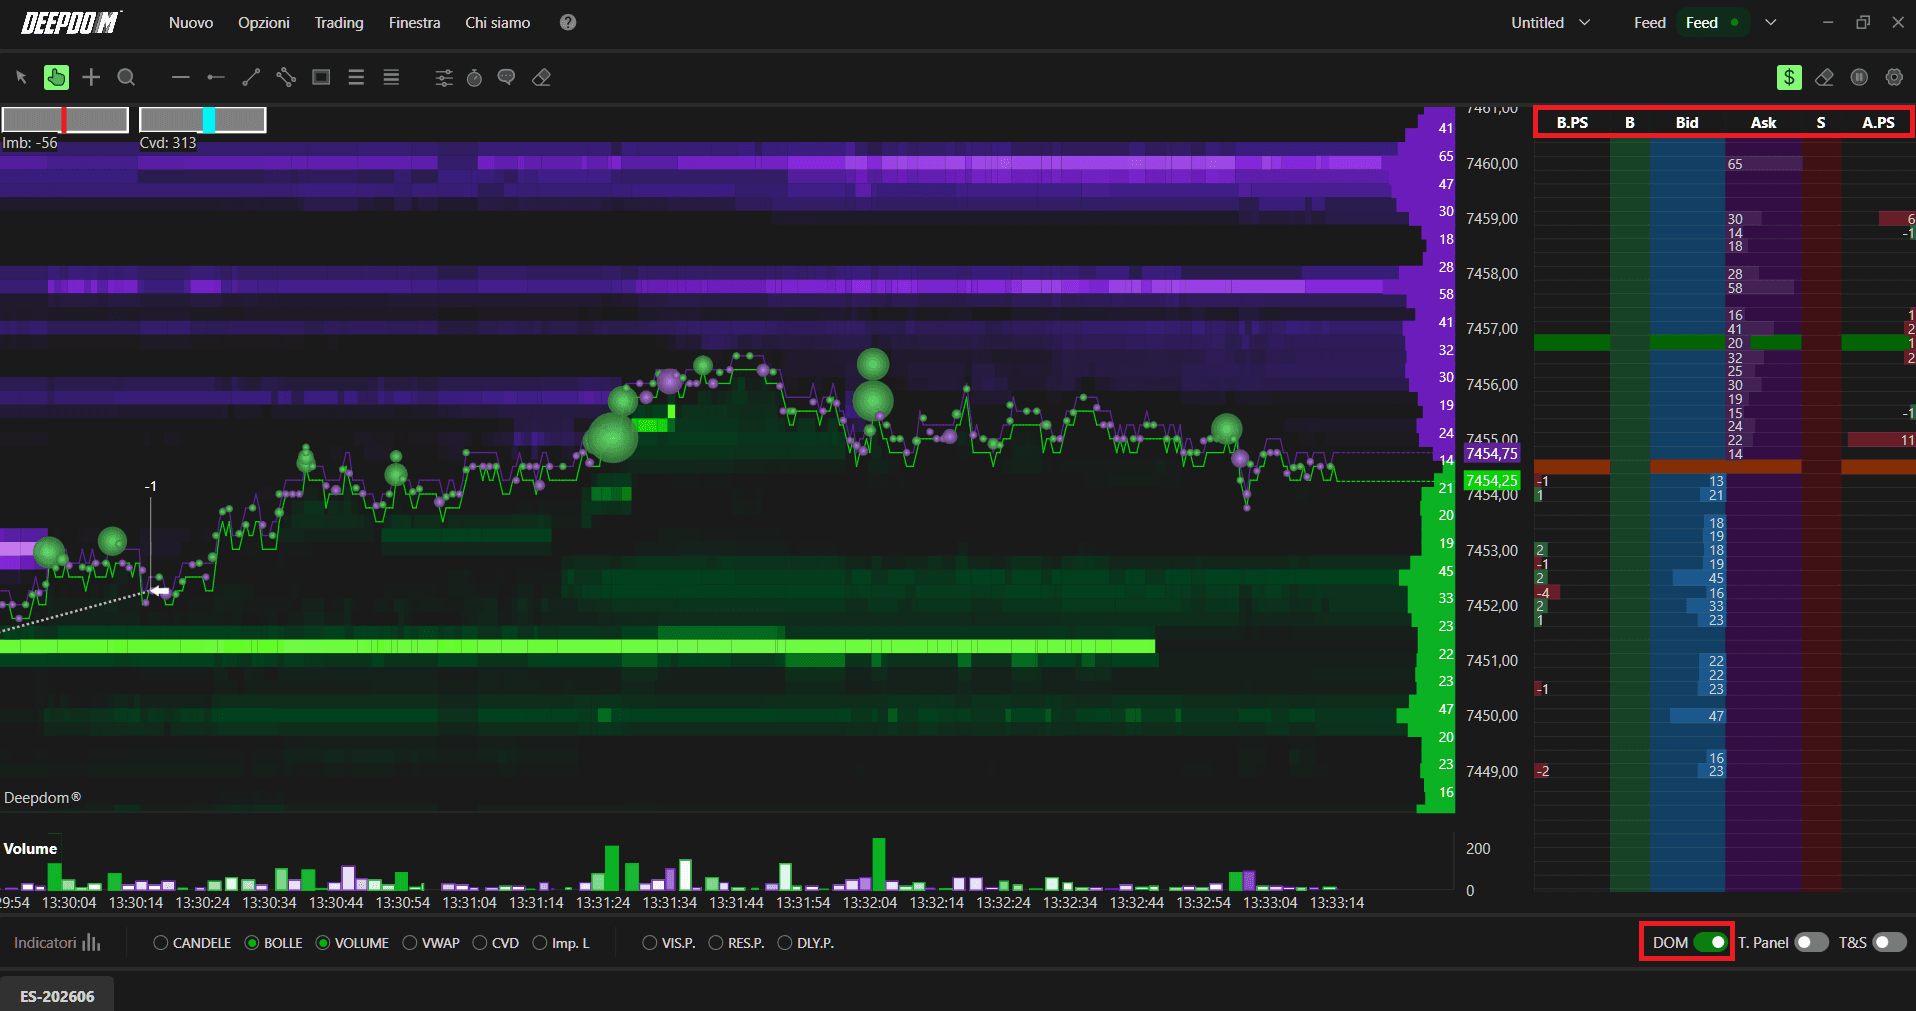Expand the Feed connection dropdown arrow
Viewport: 1916px width, 1011px height.
tap(1771, 22)
